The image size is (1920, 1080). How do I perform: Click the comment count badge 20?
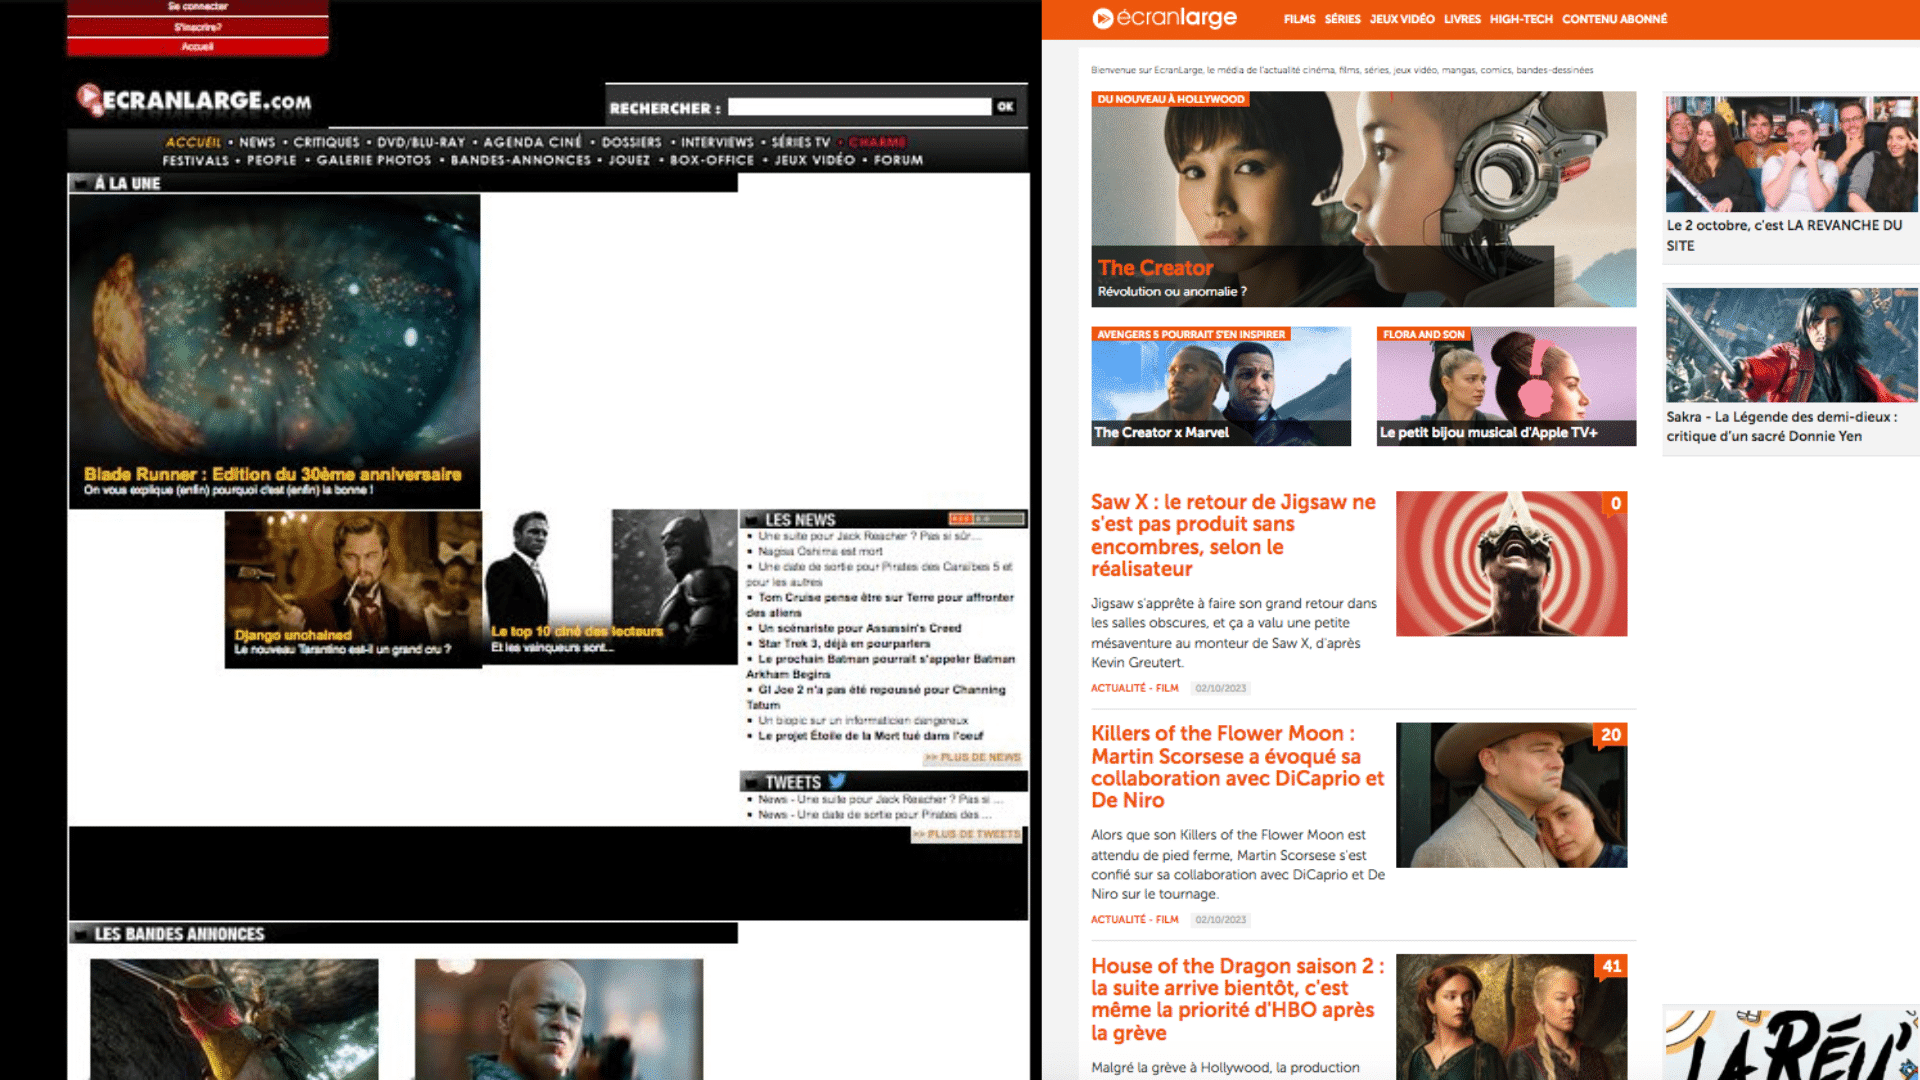click(x=1610, y=735)
